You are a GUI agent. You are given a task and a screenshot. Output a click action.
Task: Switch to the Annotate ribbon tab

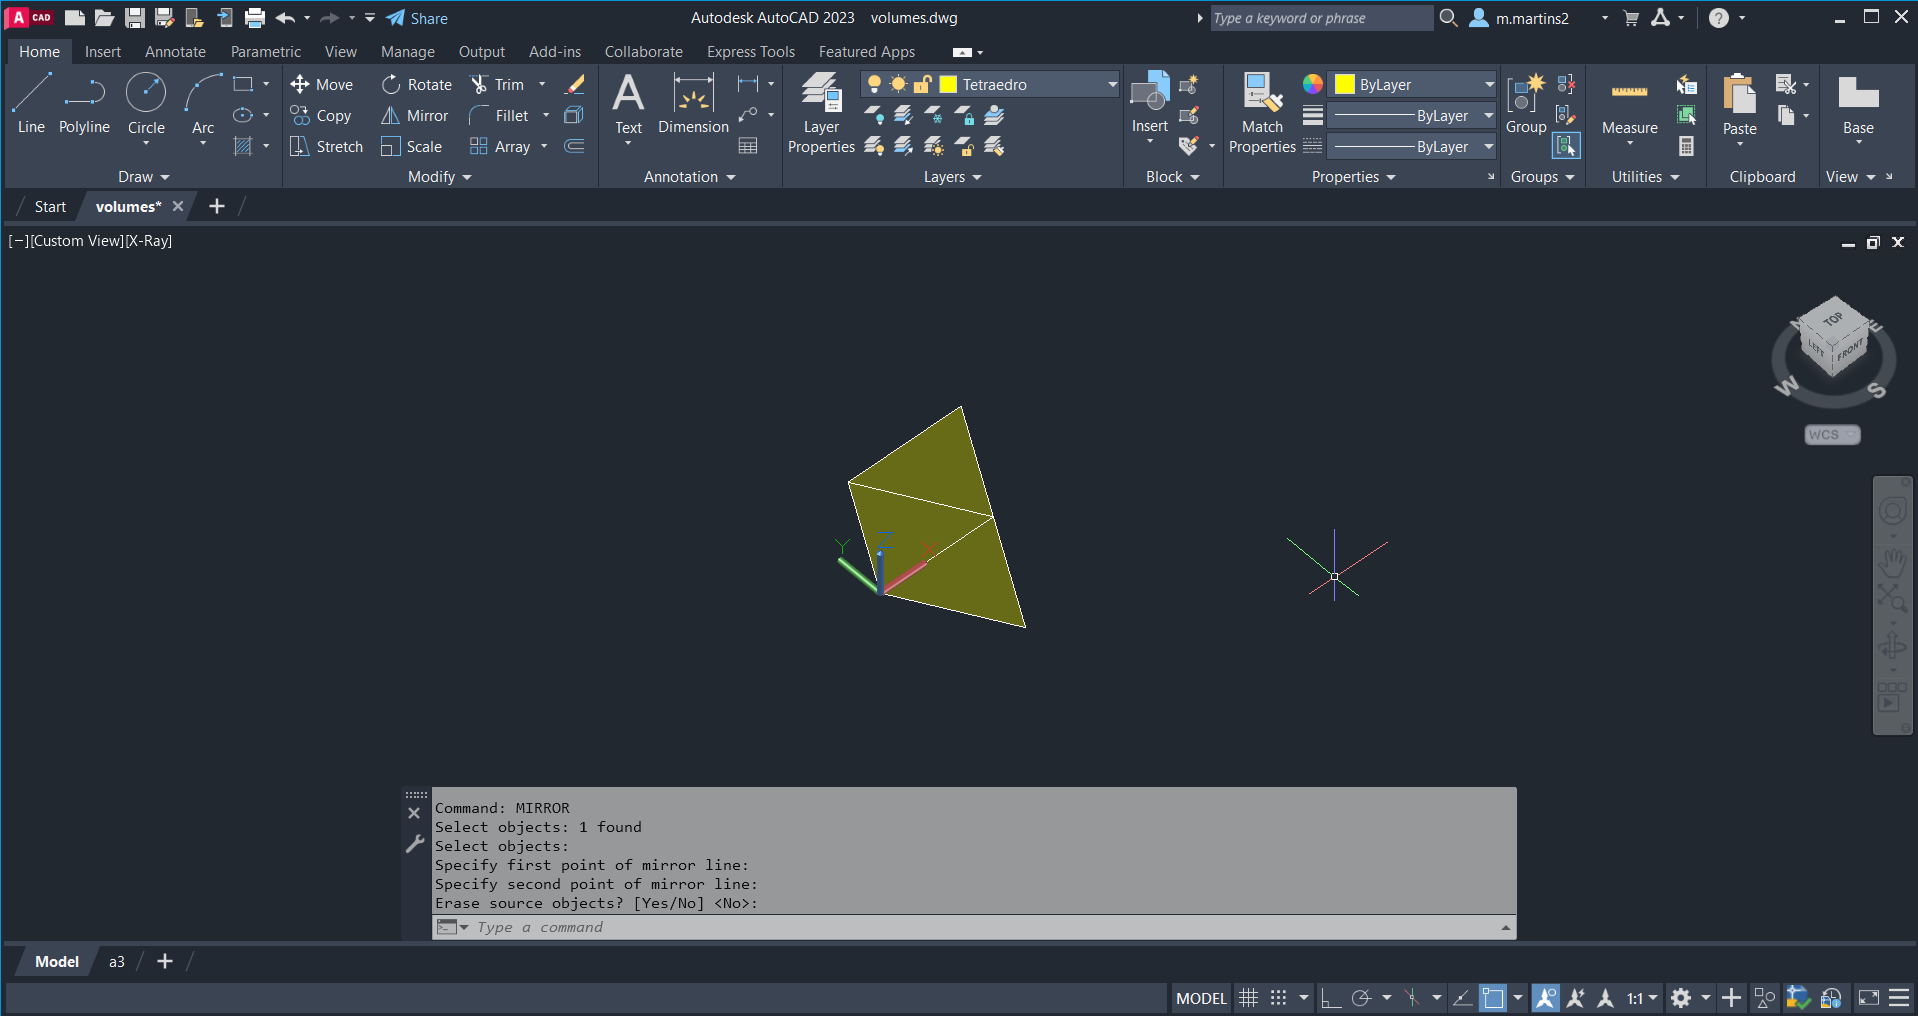pos(175,52)
